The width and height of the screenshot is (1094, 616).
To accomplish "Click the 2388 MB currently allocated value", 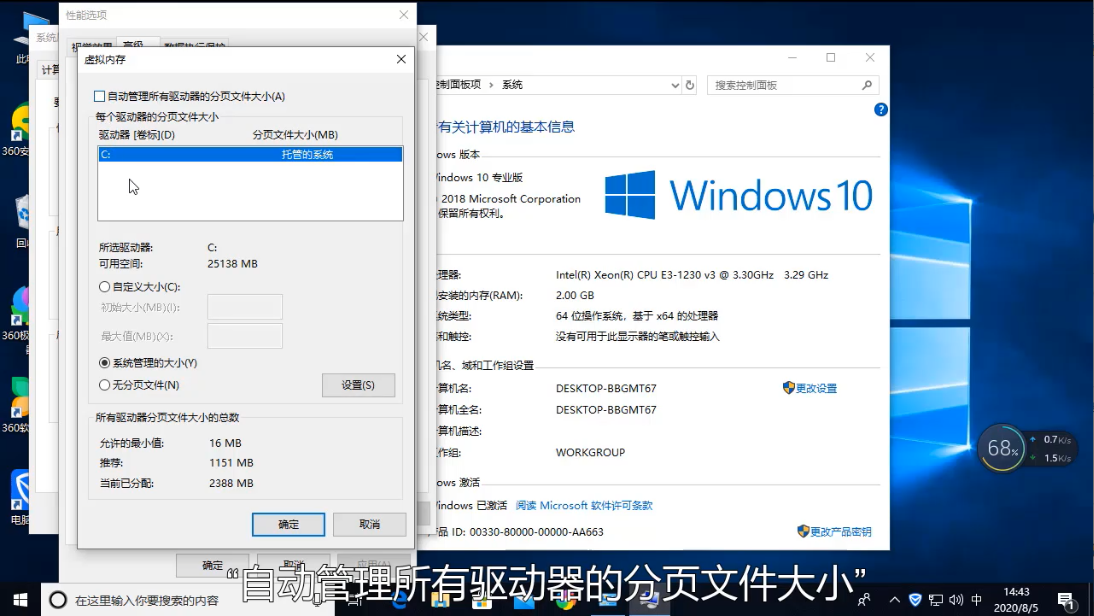I will point(231,483).
